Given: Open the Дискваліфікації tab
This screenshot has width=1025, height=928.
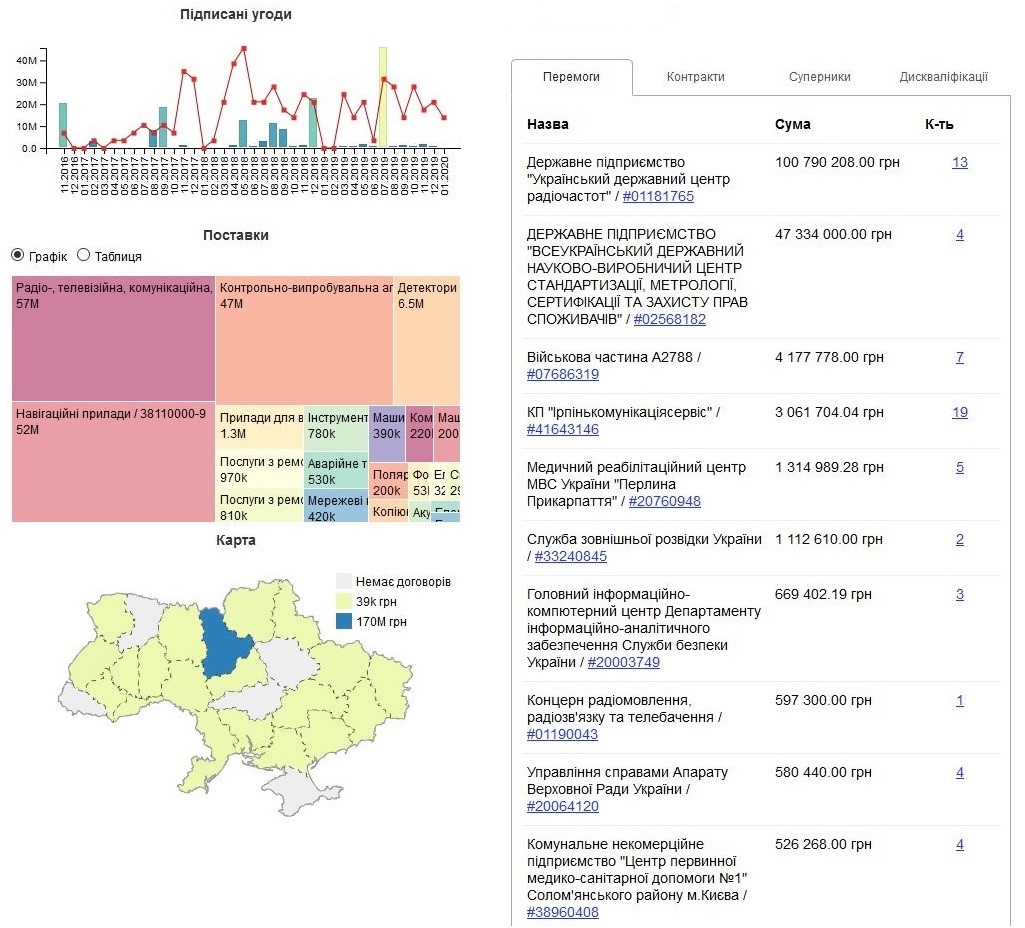Looking at the screenshot, I should pyautogui.click(x=943, y=77).
